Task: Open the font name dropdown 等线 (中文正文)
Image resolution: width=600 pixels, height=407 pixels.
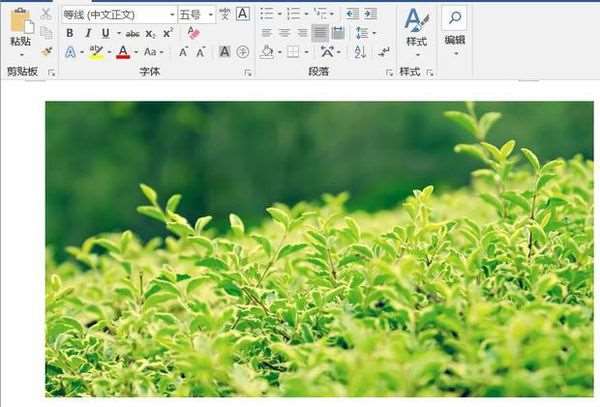Action: coord(119,15)
